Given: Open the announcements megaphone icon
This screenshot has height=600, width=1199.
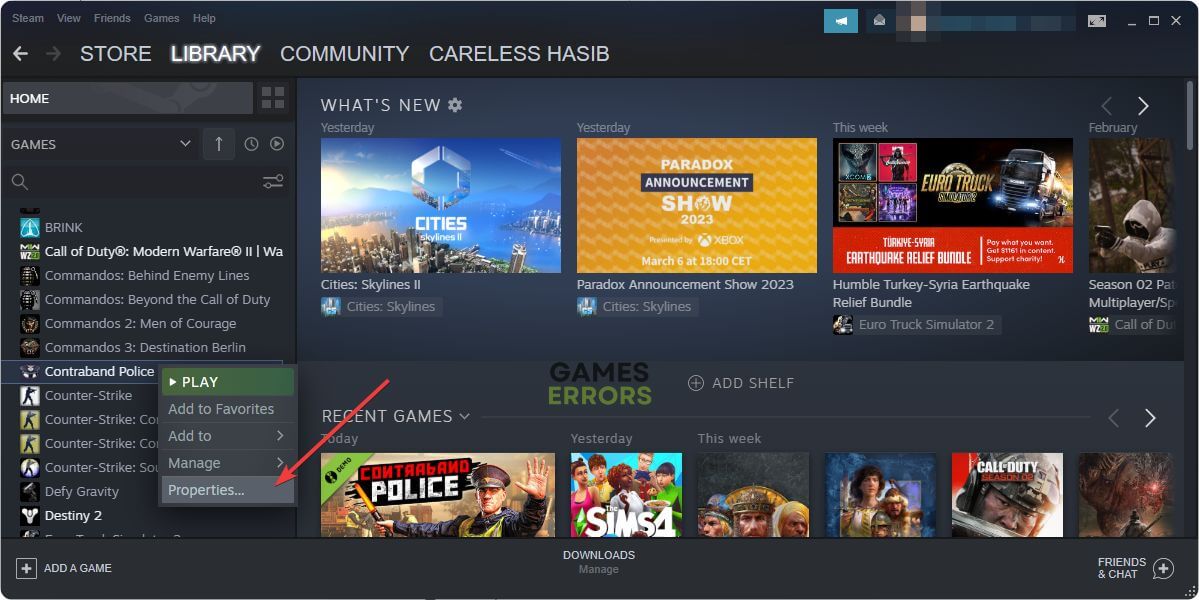Looking at the screenshot, I should pyautogui.click(x=841, y=21).
